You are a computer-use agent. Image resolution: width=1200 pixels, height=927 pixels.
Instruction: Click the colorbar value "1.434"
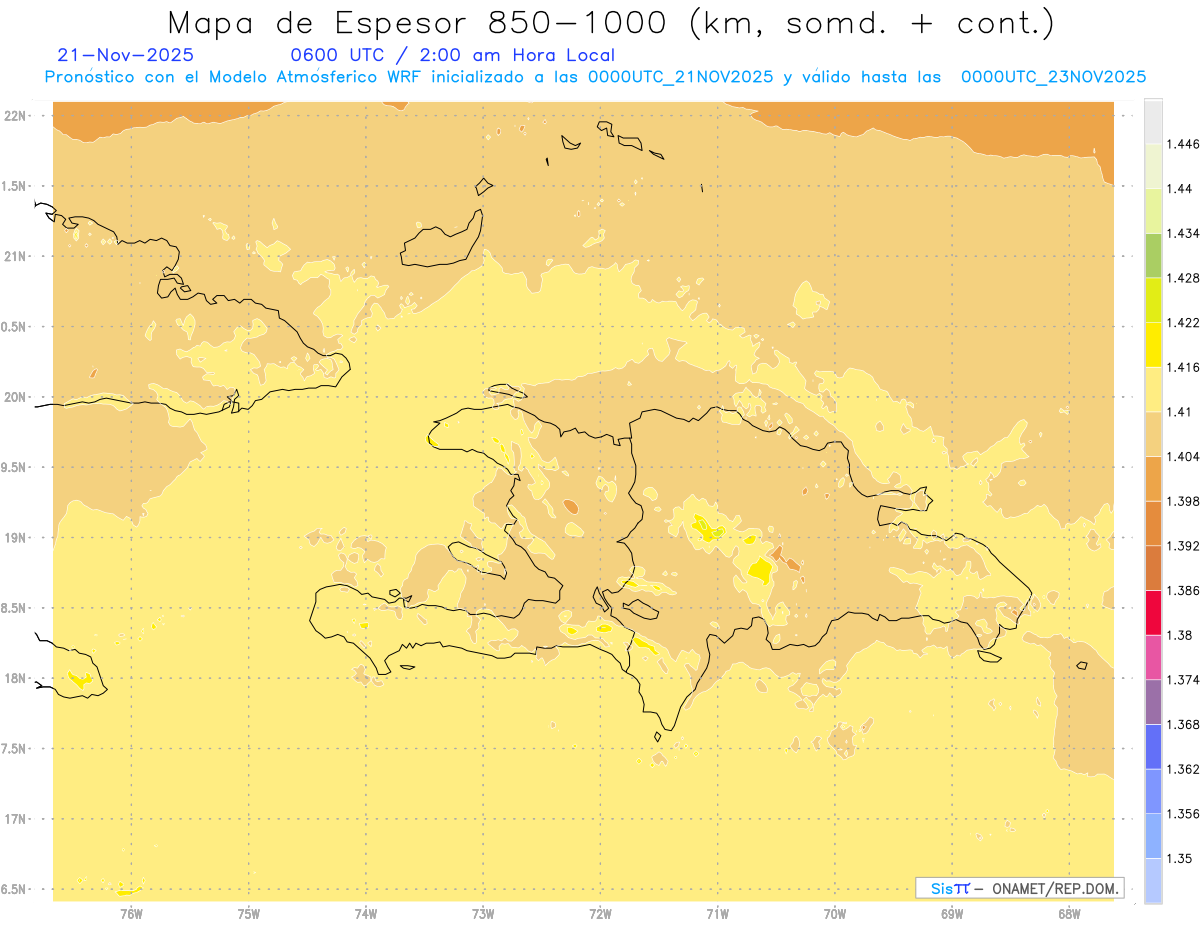[1182, 233]
